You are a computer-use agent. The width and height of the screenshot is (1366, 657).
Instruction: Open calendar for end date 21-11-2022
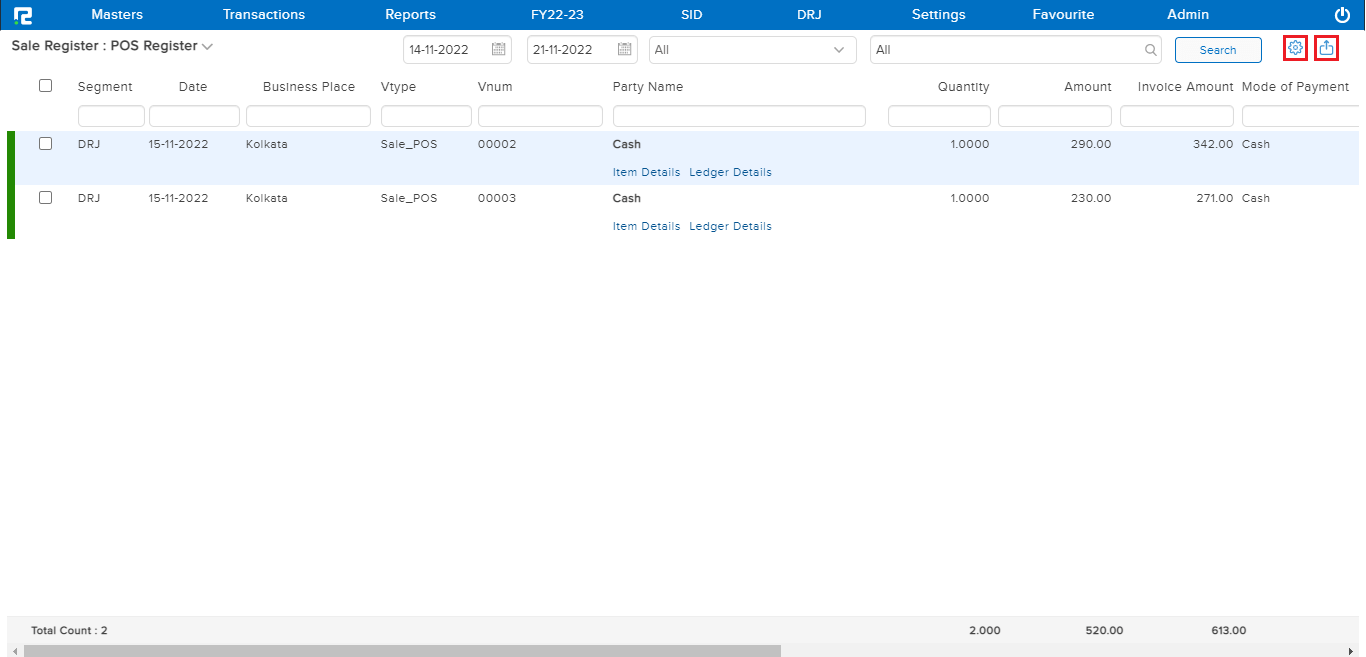coord(624,50)
